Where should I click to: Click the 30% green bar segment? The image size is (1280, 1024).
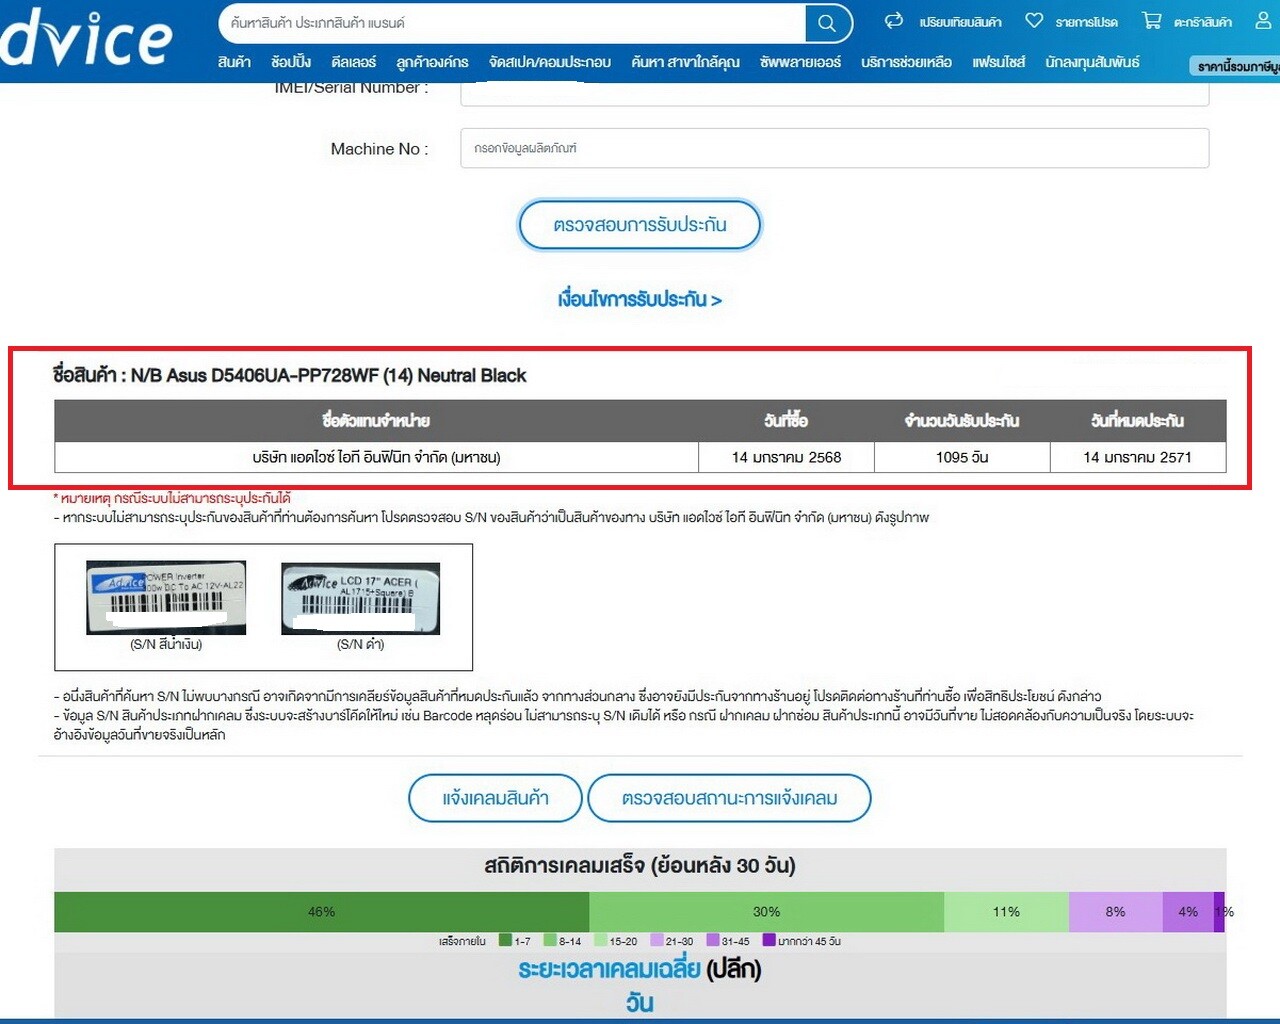tap(766, 912)
